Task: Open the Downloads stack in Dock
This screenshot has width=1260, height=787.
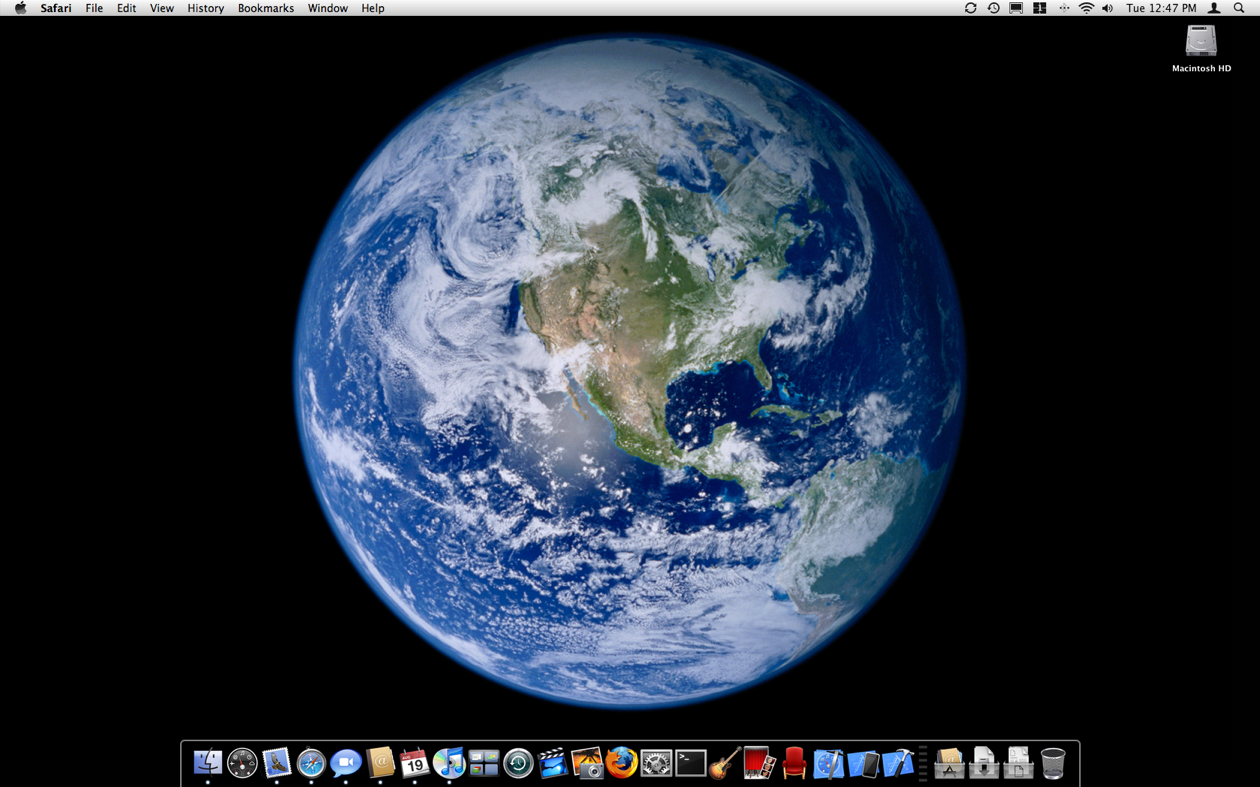Action: [984, 763]
